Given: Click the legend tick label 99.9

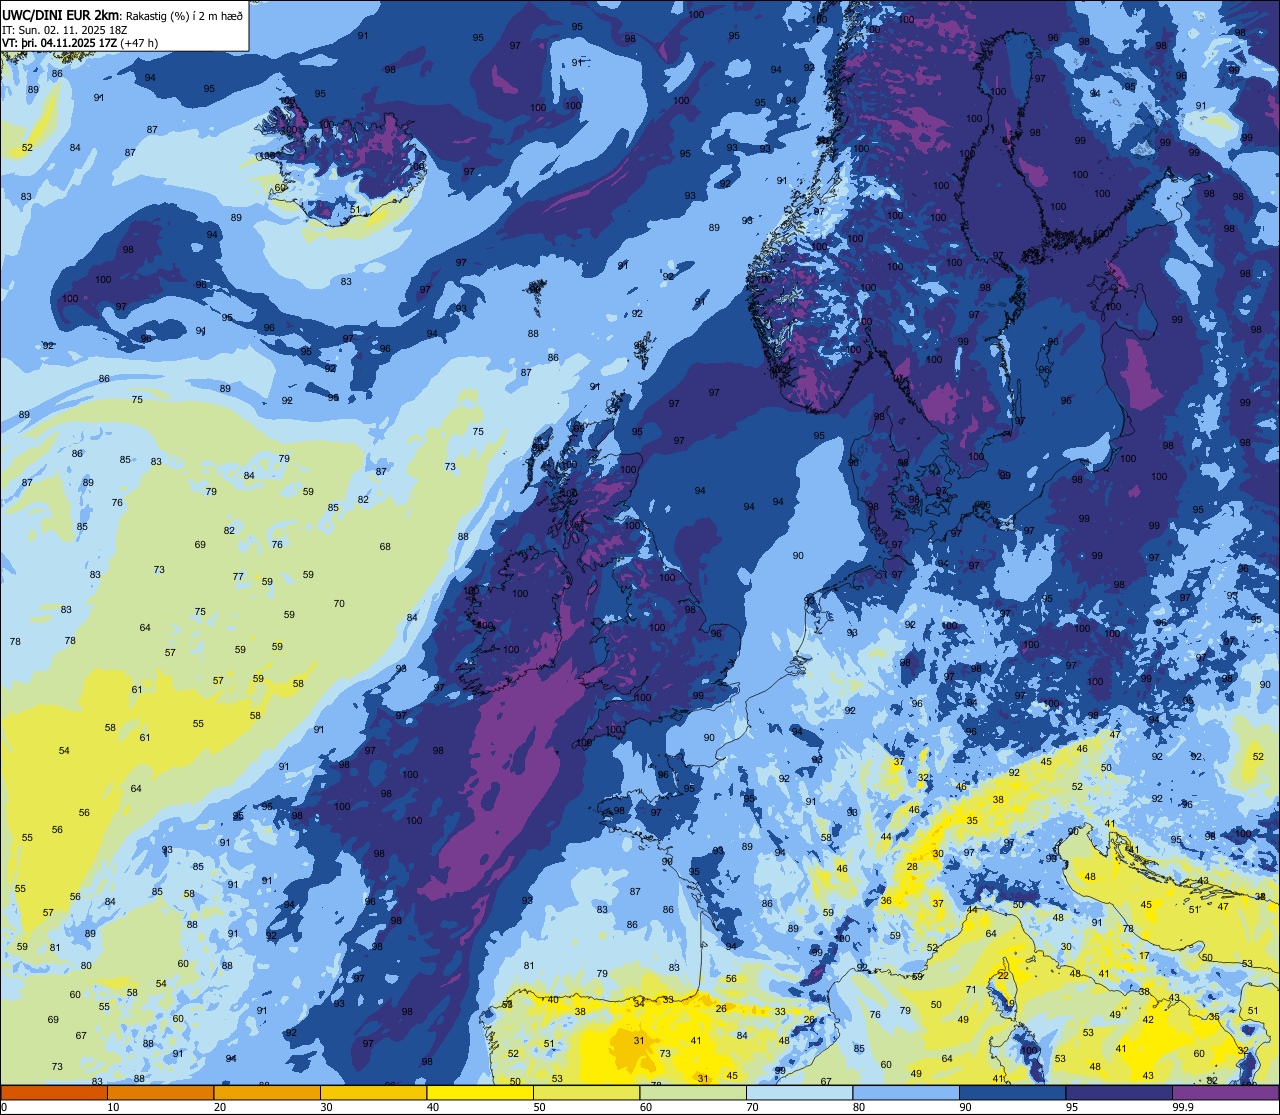Looking at the screenshot, I should (1182, 1107).
